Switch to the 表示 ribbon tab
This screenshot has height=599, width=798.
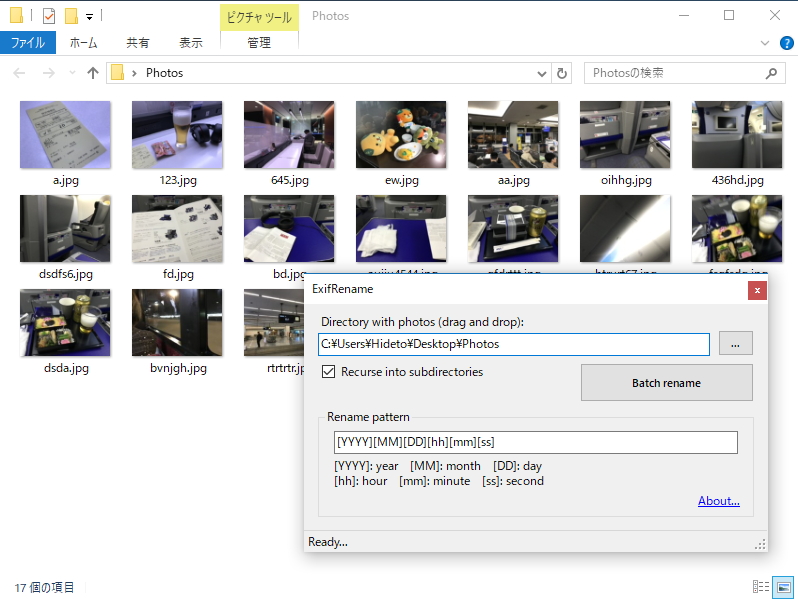pyautogui.click(x=191, y=43)
